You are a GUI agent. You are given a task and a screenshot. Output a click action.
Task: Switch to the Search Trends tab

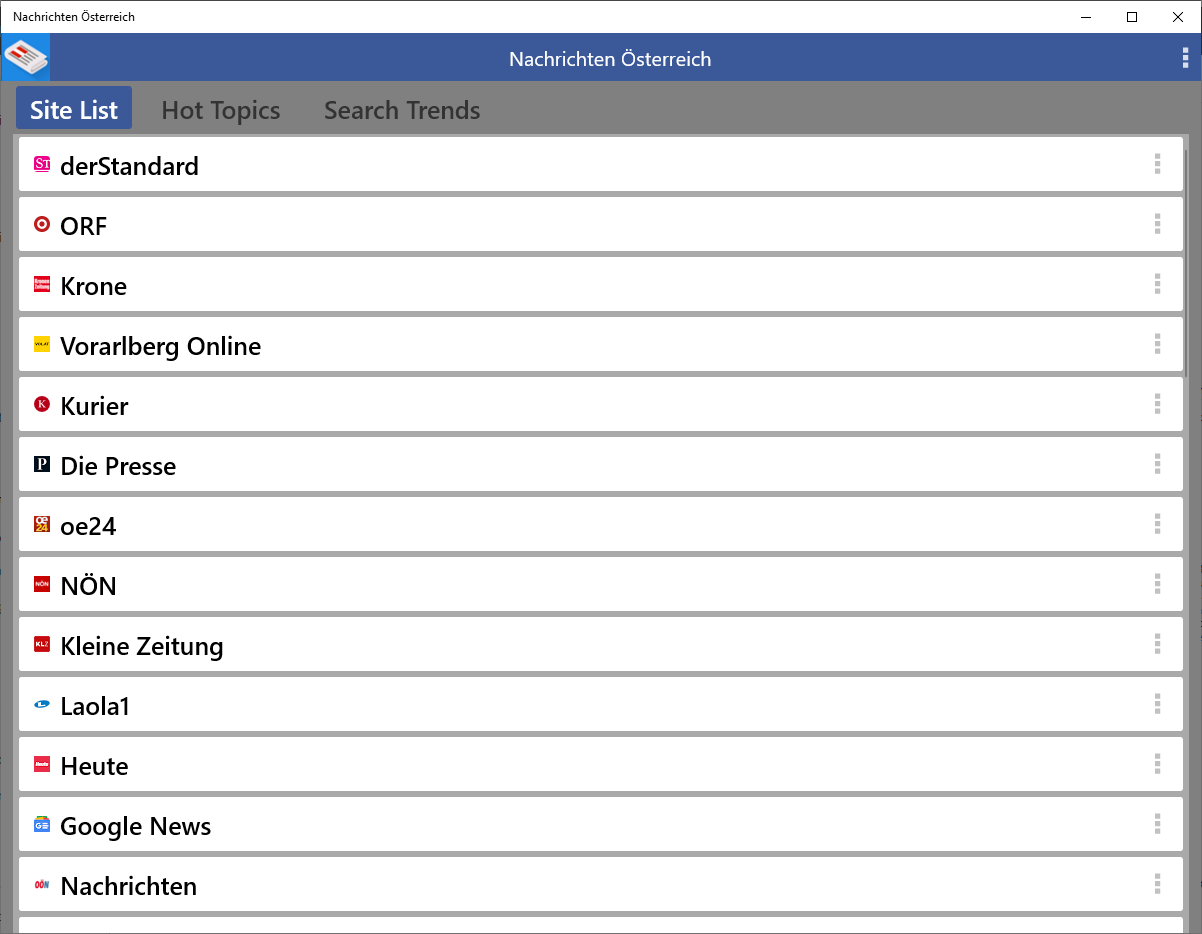pos(402,110)
